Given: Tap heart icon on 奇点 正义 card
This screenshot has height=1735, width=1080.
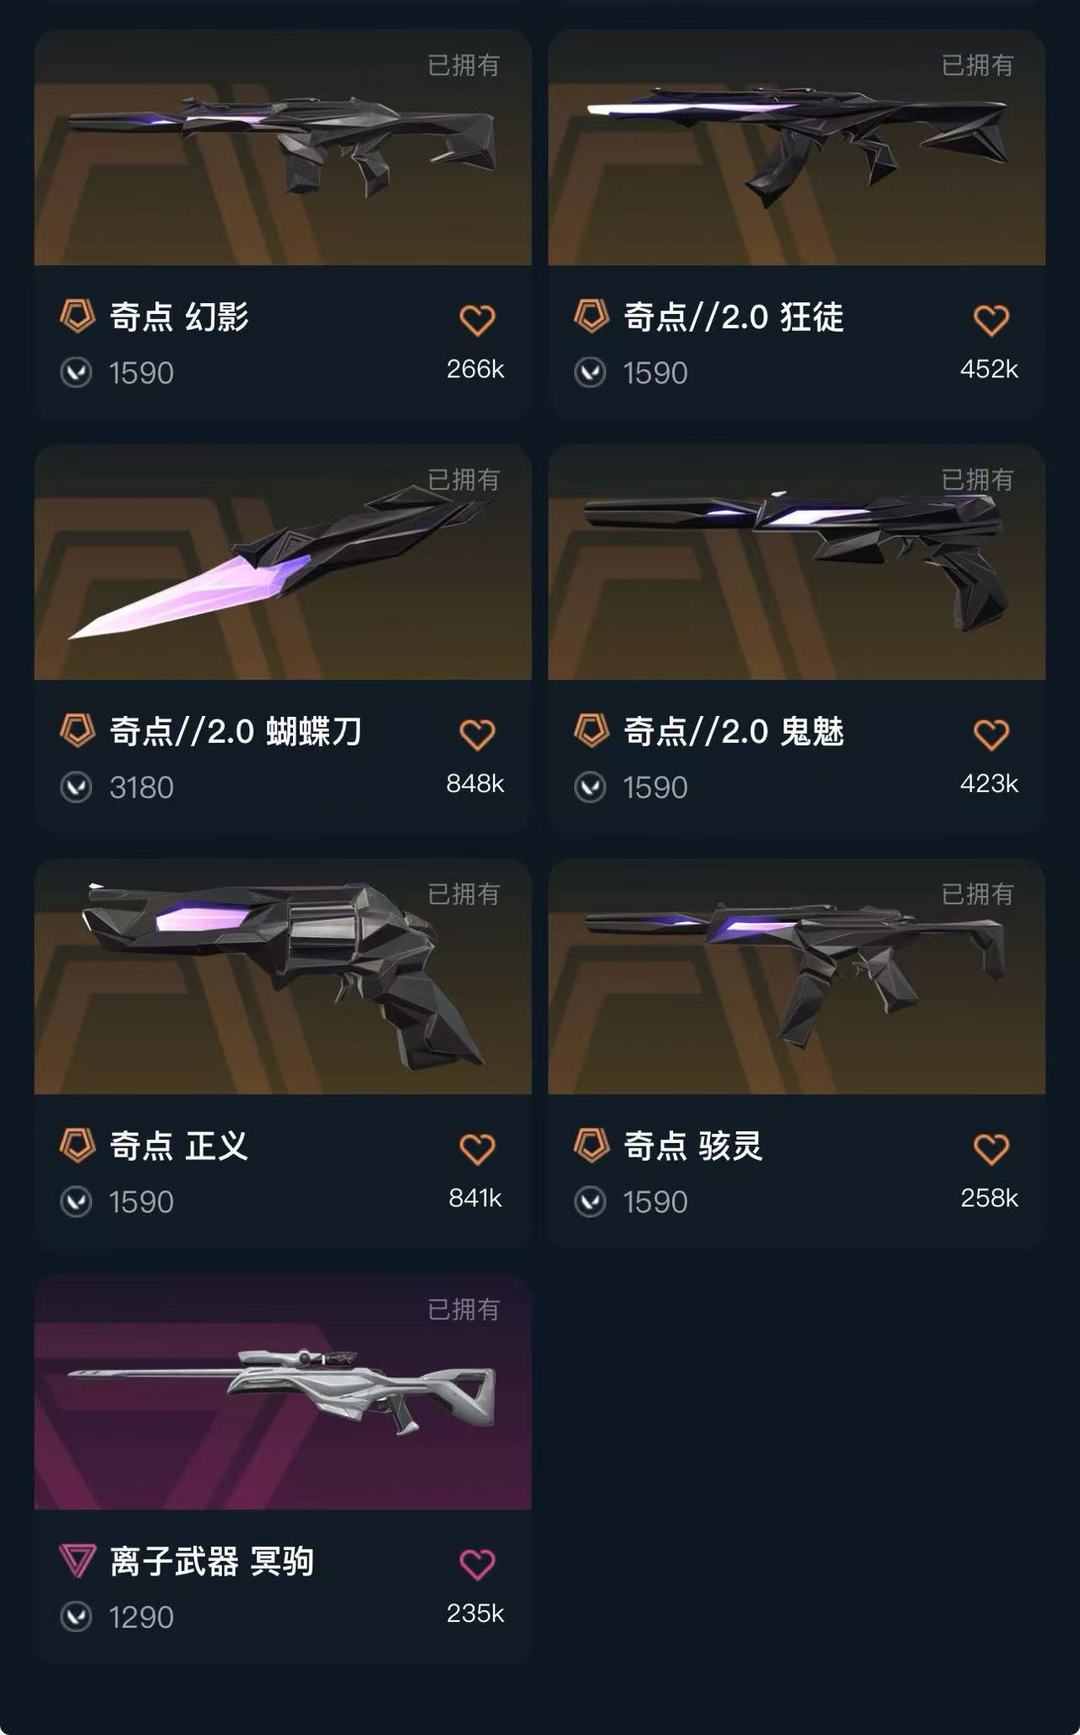Looking at the screenshot, I should coord(477,1149).
